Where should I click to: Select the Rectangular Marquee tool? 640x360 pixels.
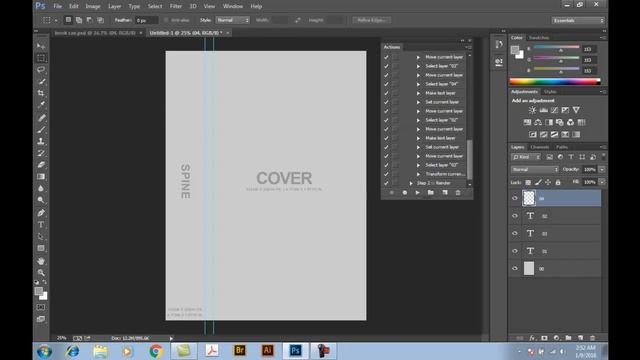point(41,58)
